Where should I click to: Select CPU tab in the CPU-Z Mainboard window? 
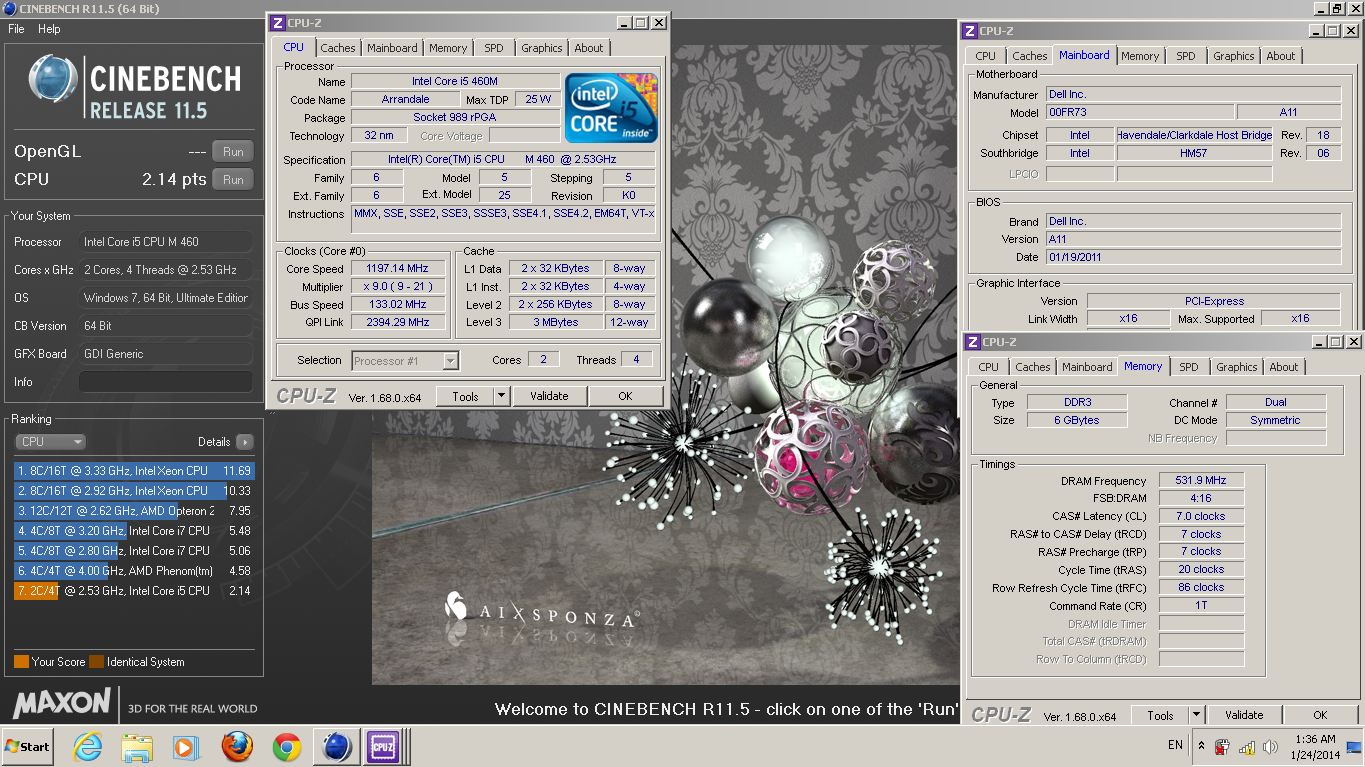coord(986,56)
